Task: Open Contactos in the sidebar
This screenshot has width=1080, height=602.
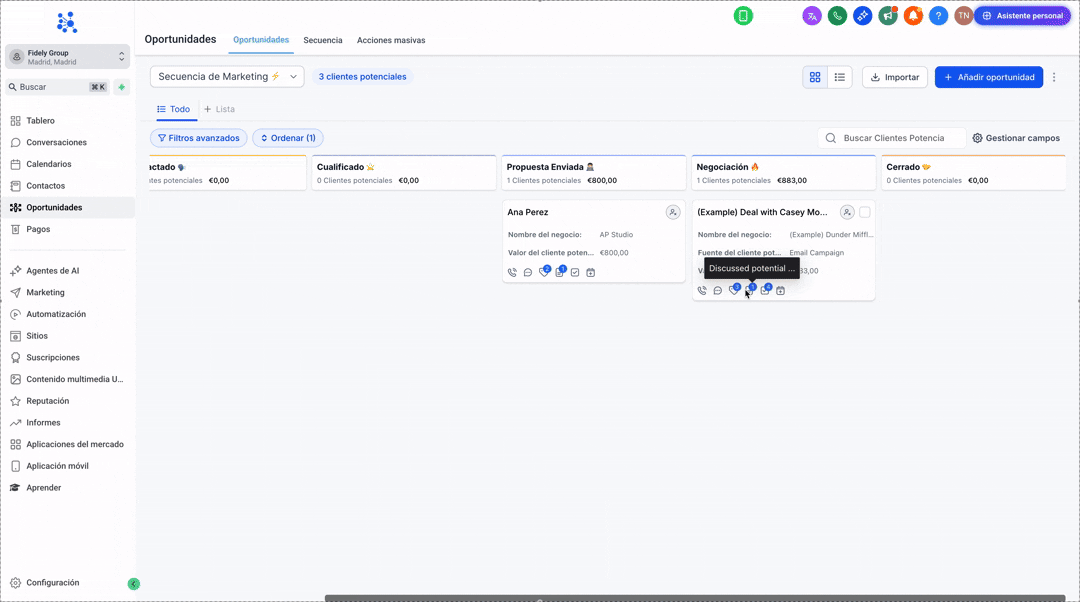Action: (45, 186)
